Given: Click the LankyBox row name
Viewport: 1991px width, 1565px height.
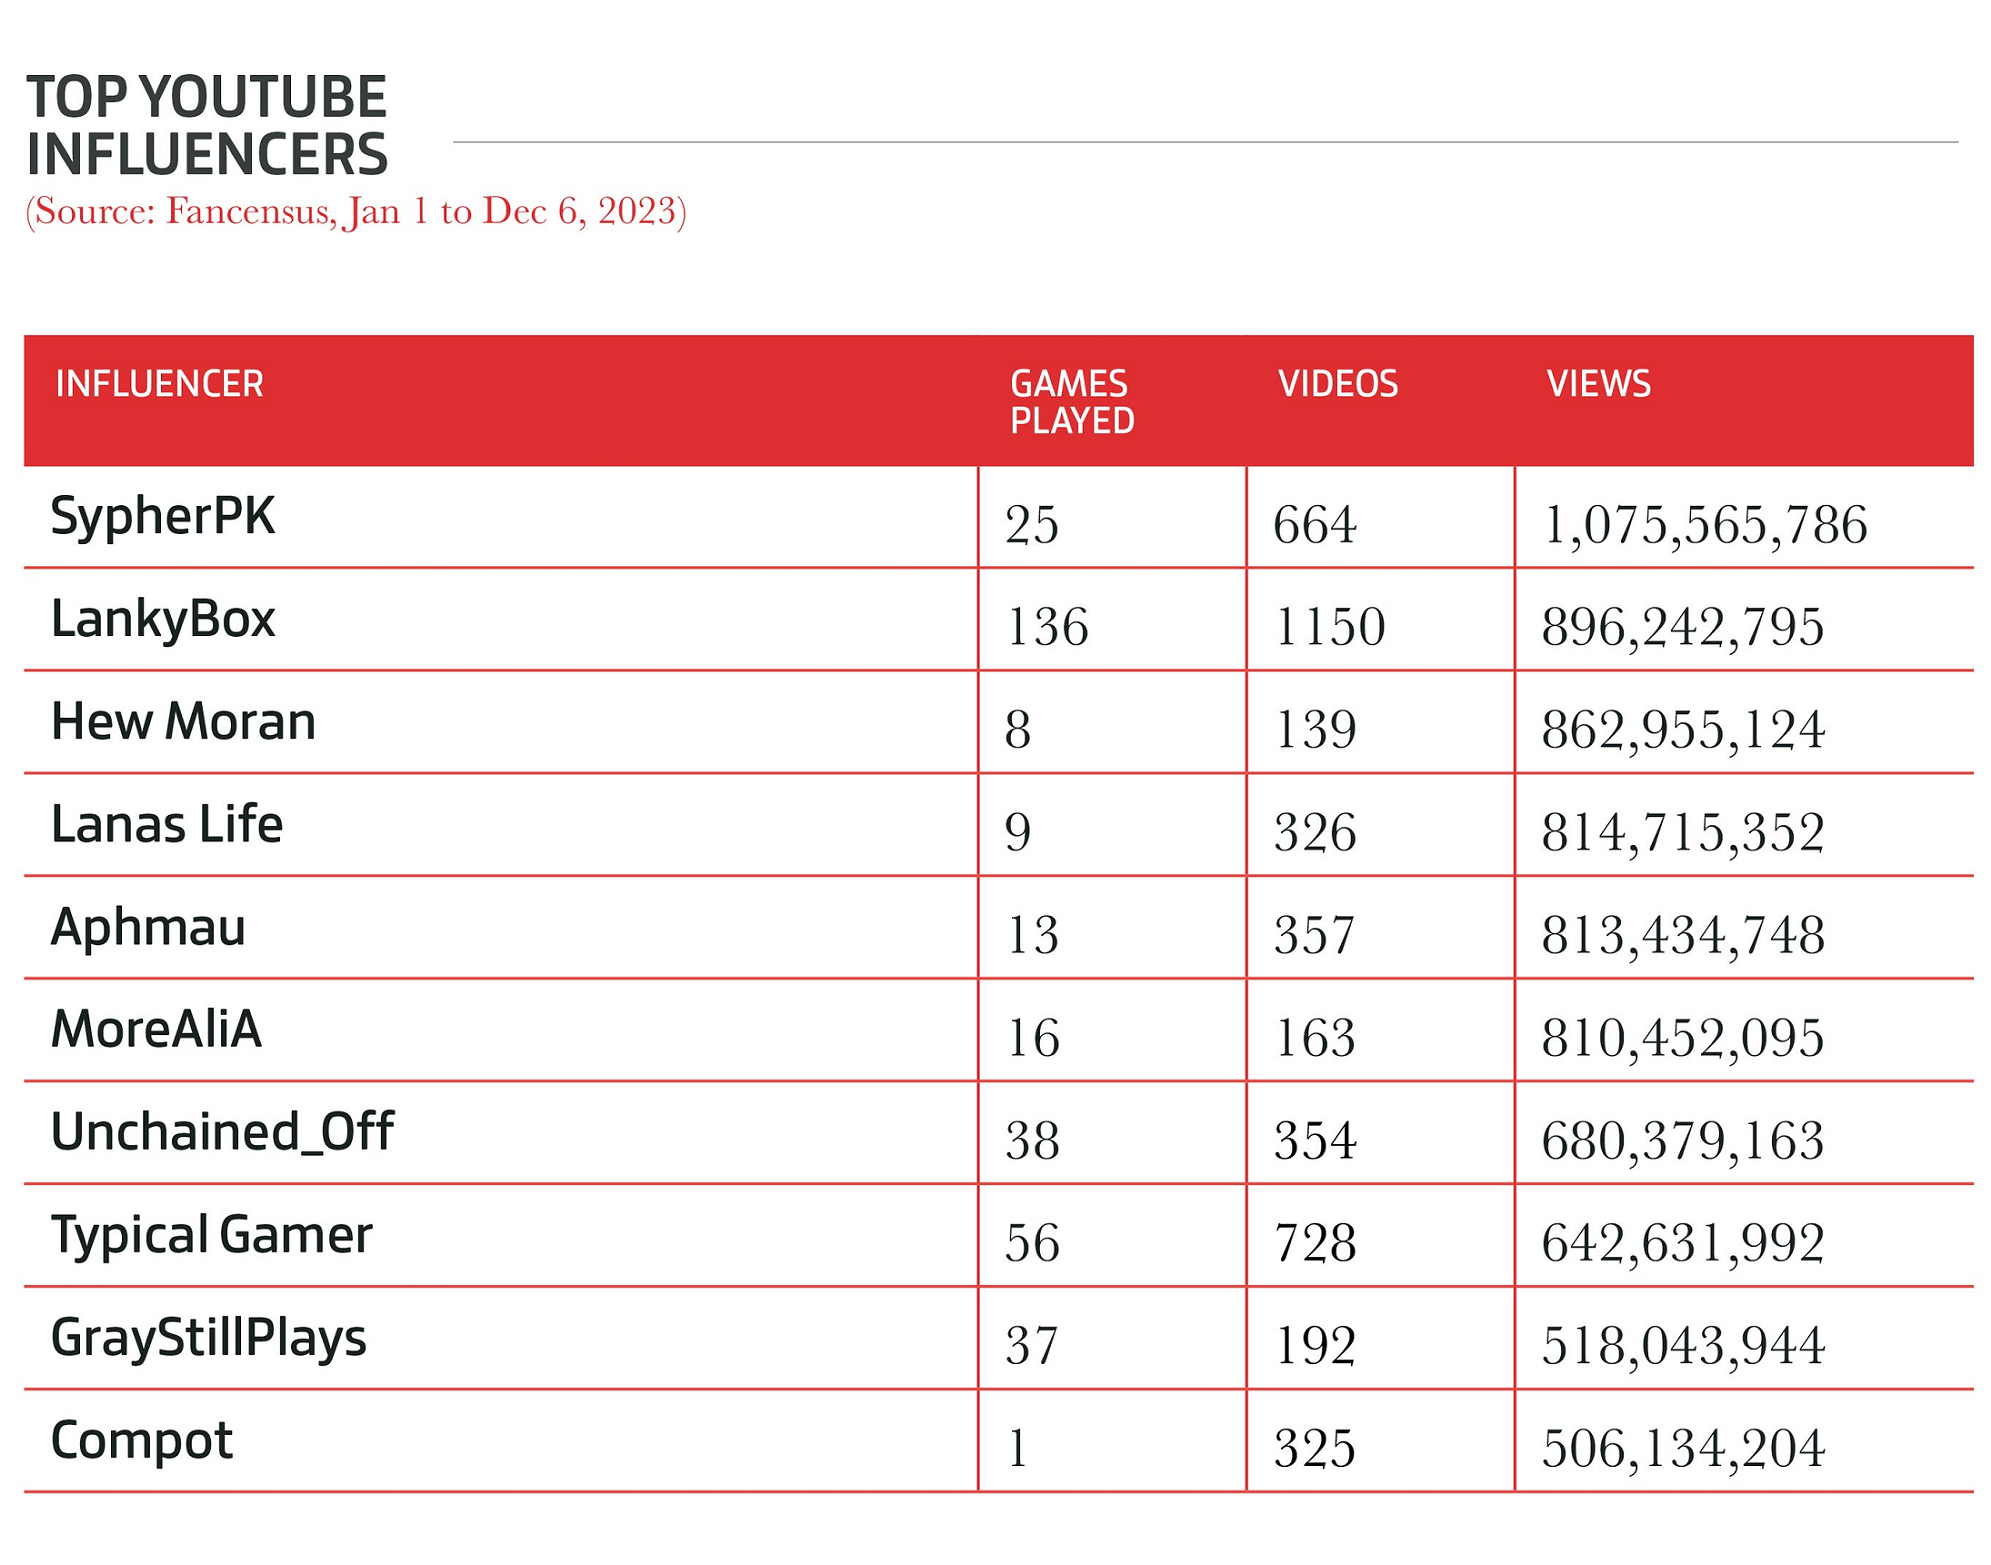Looking at the screenshot, I should click(x=162, y=619).
